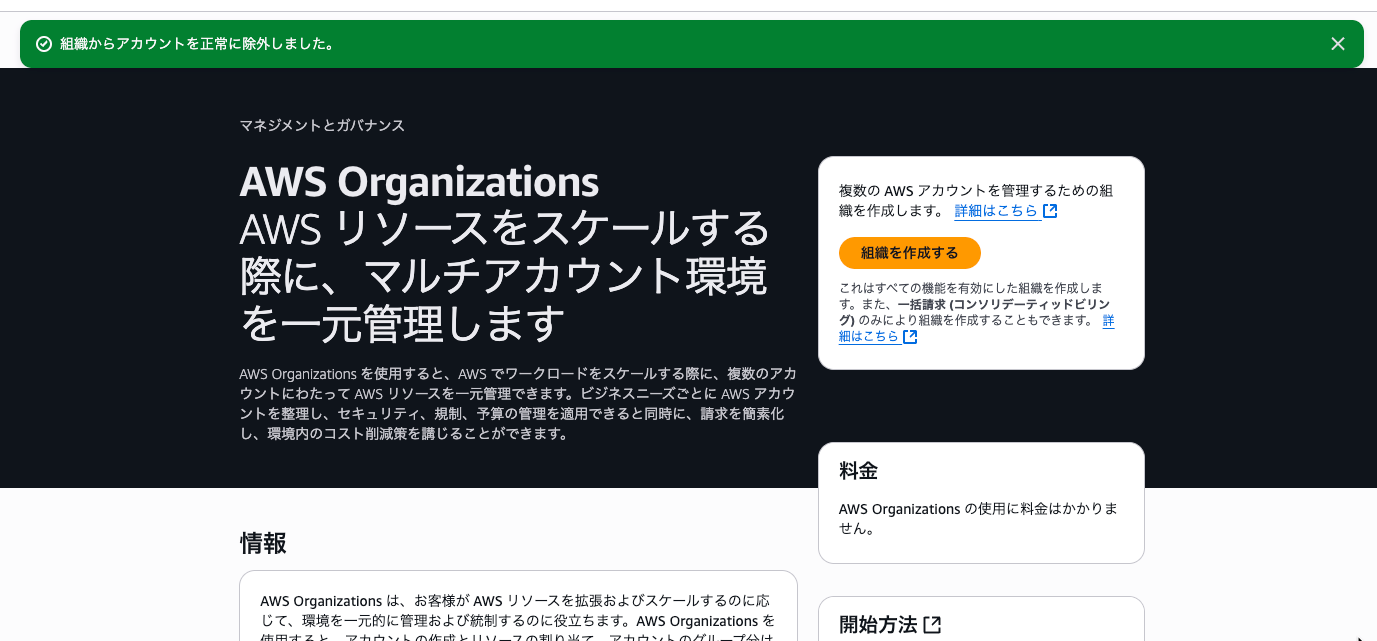The width and height of the screenshot is (1377, 641).
Task: Click the 料金 card heading
Action: pyautogui.click(x=858, y=470)
